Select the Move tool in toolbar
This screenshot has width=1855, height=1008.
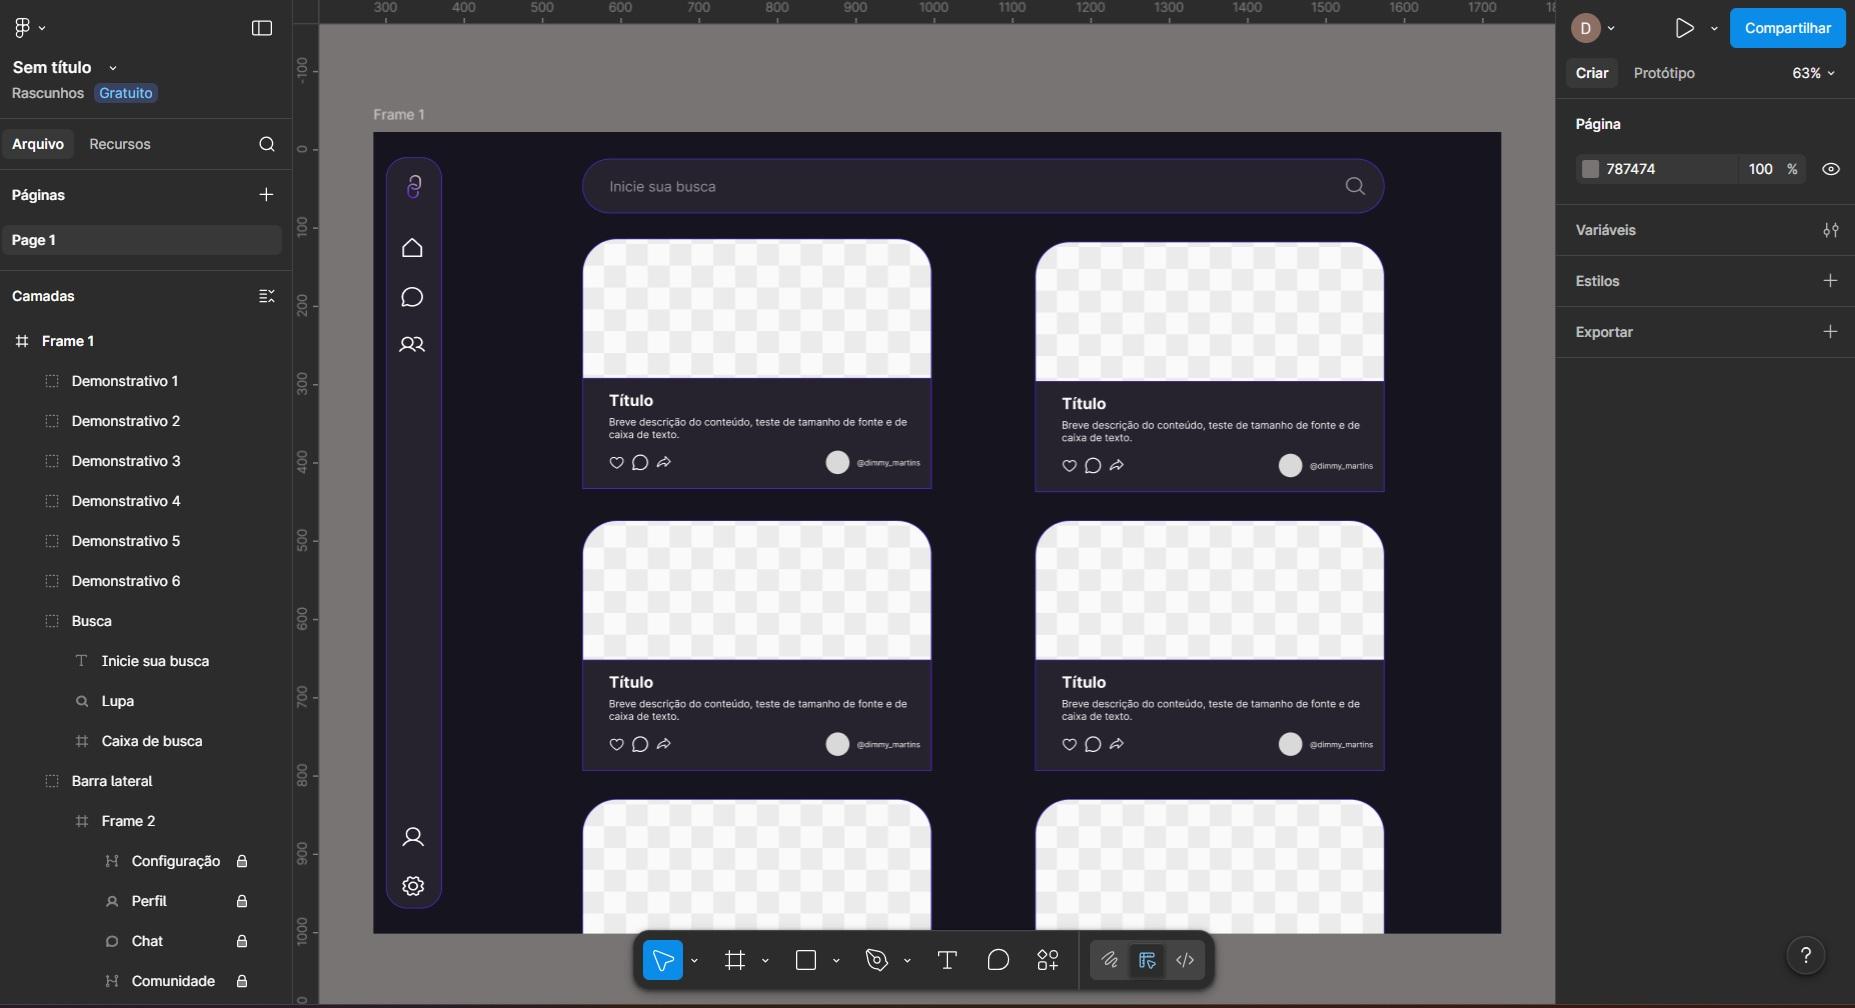point(662,960)
